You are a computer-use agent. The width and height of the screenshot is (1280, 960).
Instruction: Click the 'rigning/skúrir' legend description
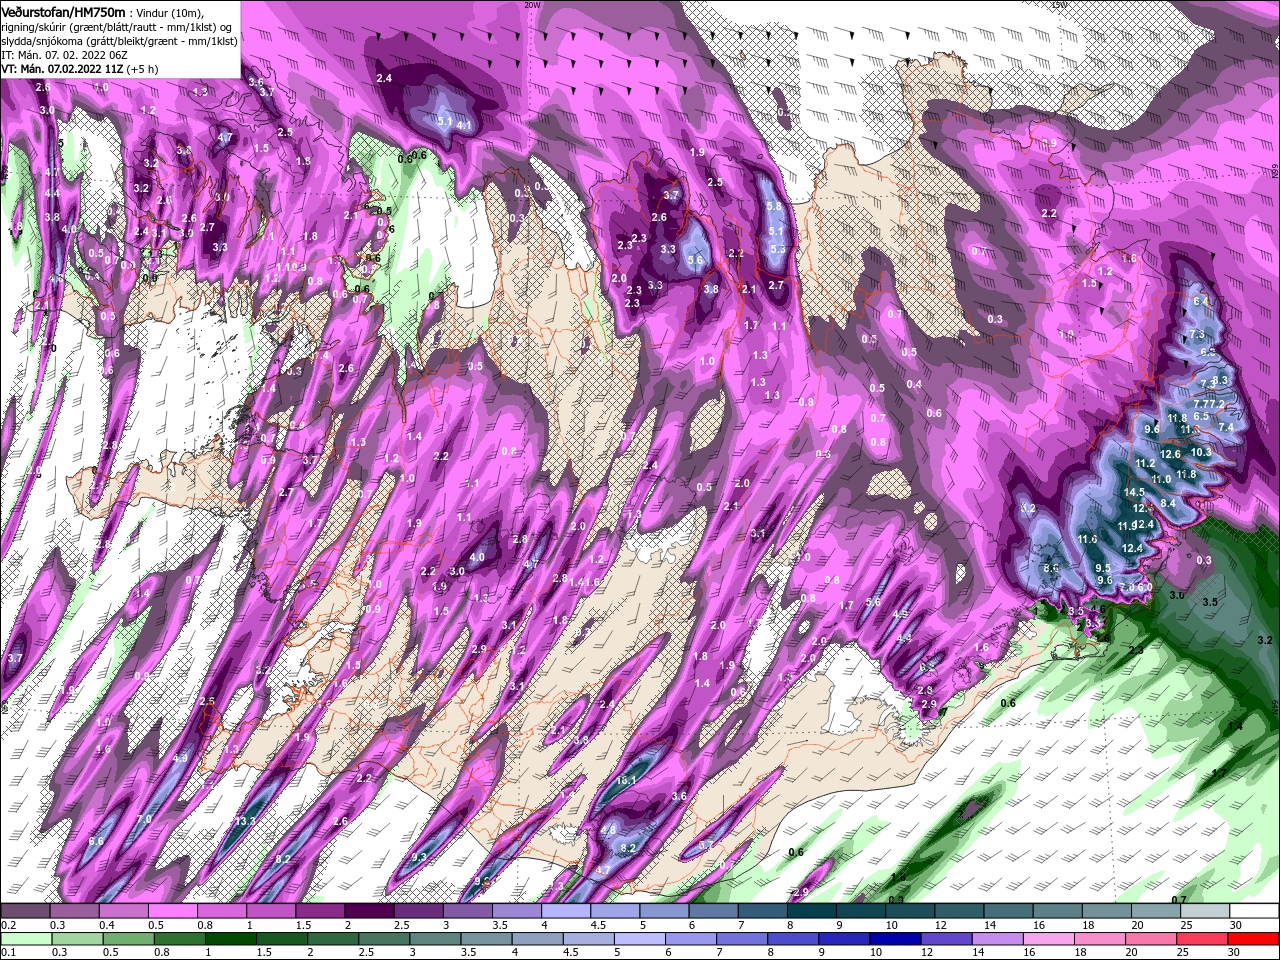pos(35,26)
